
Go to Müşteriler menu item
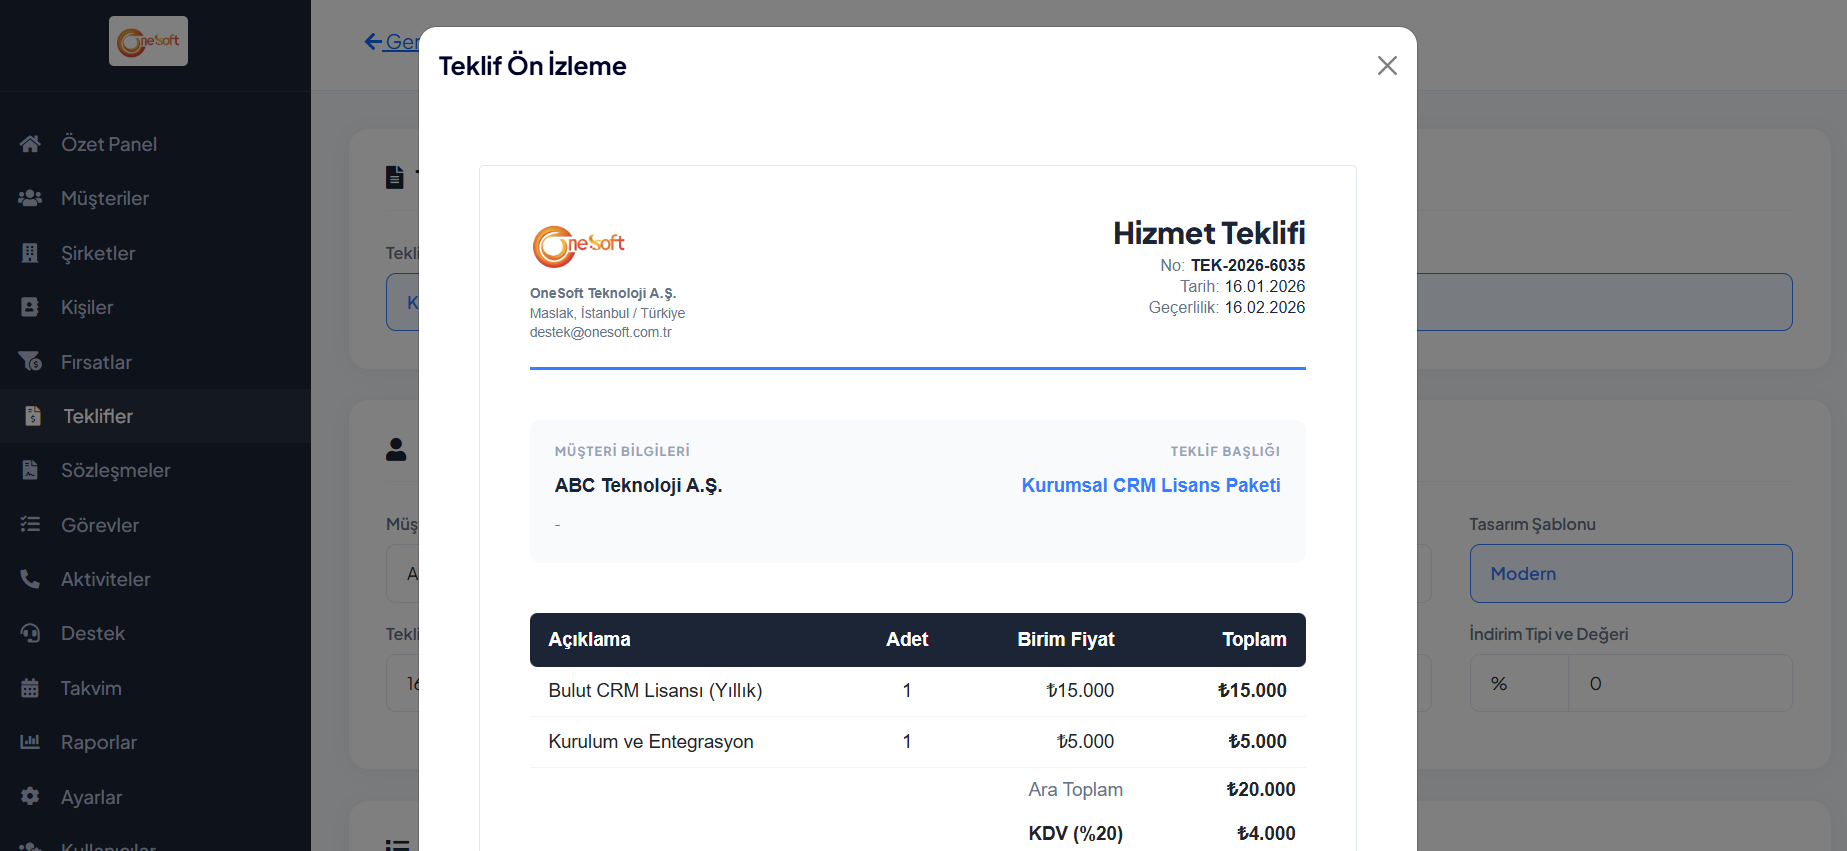coord(155,198)
